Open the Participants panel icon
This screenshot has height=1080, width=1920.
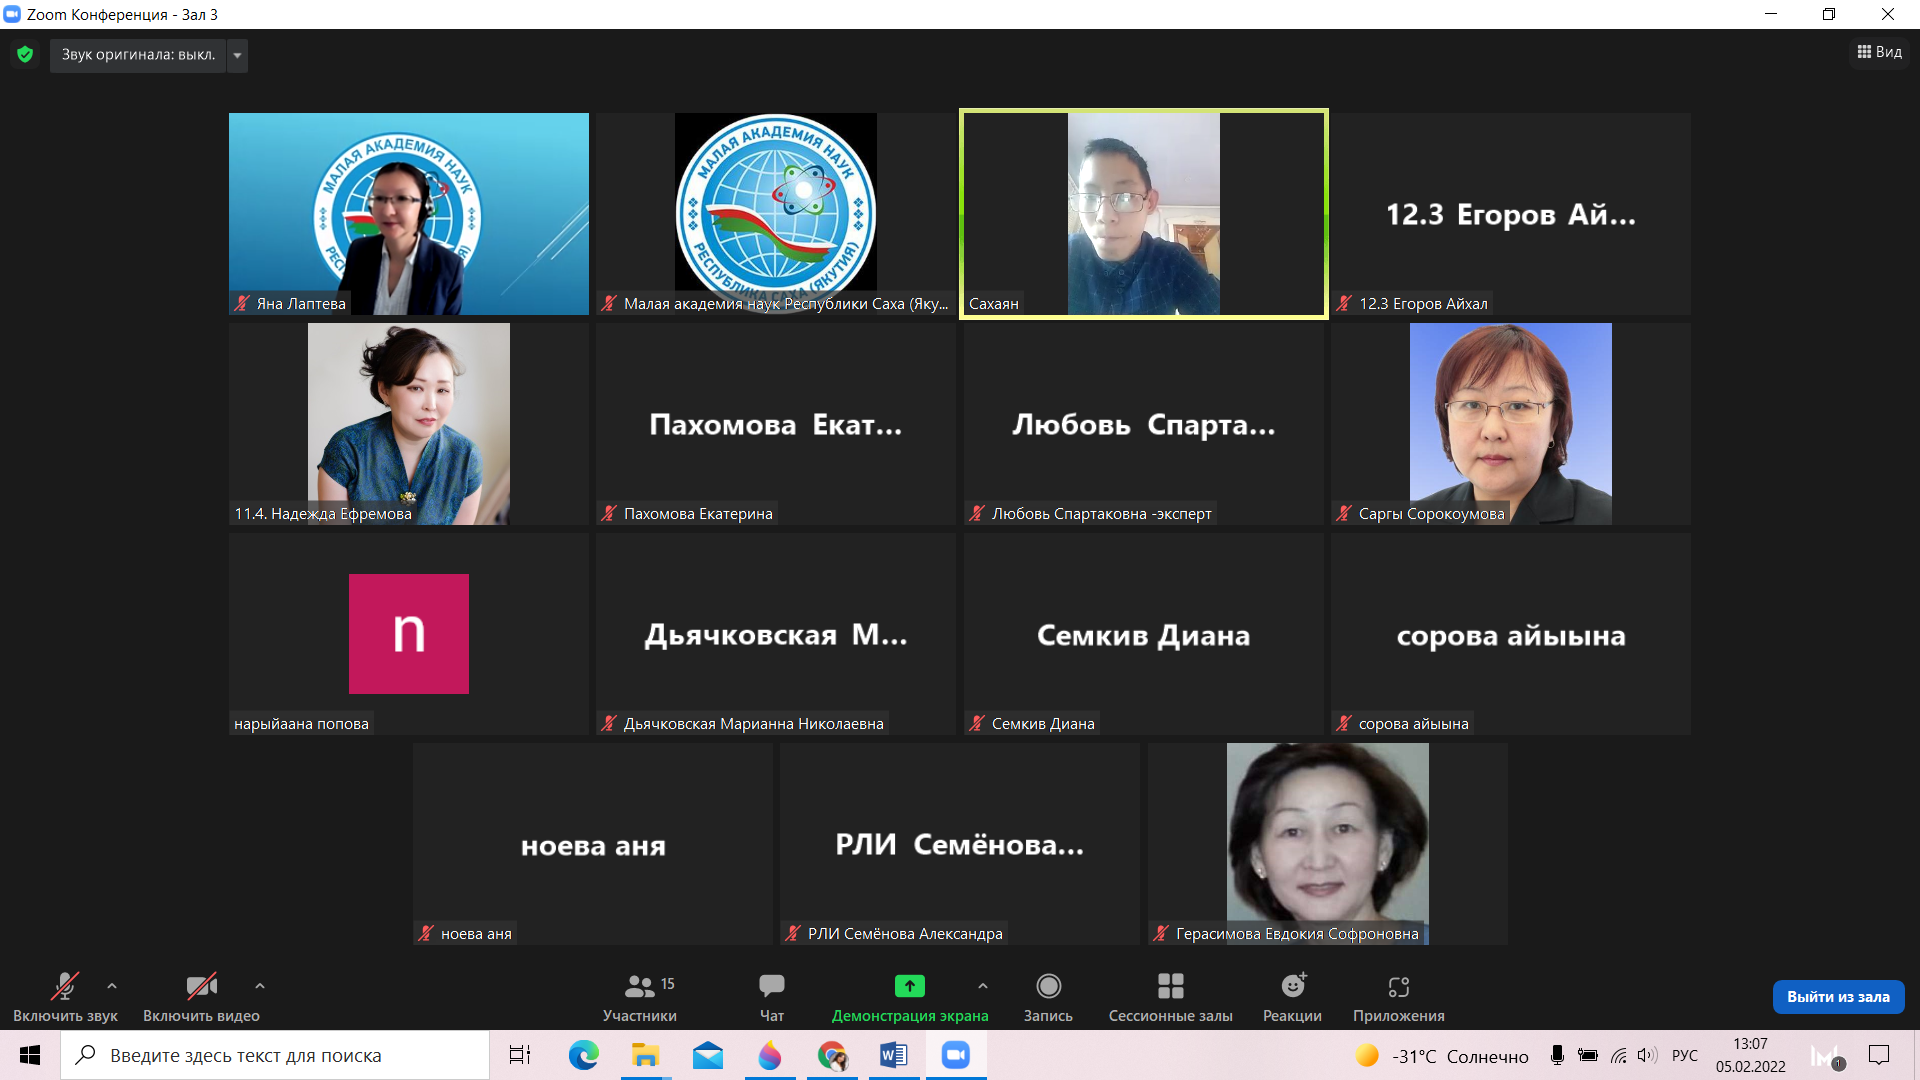pyautogui.click(x=639, y=987)
